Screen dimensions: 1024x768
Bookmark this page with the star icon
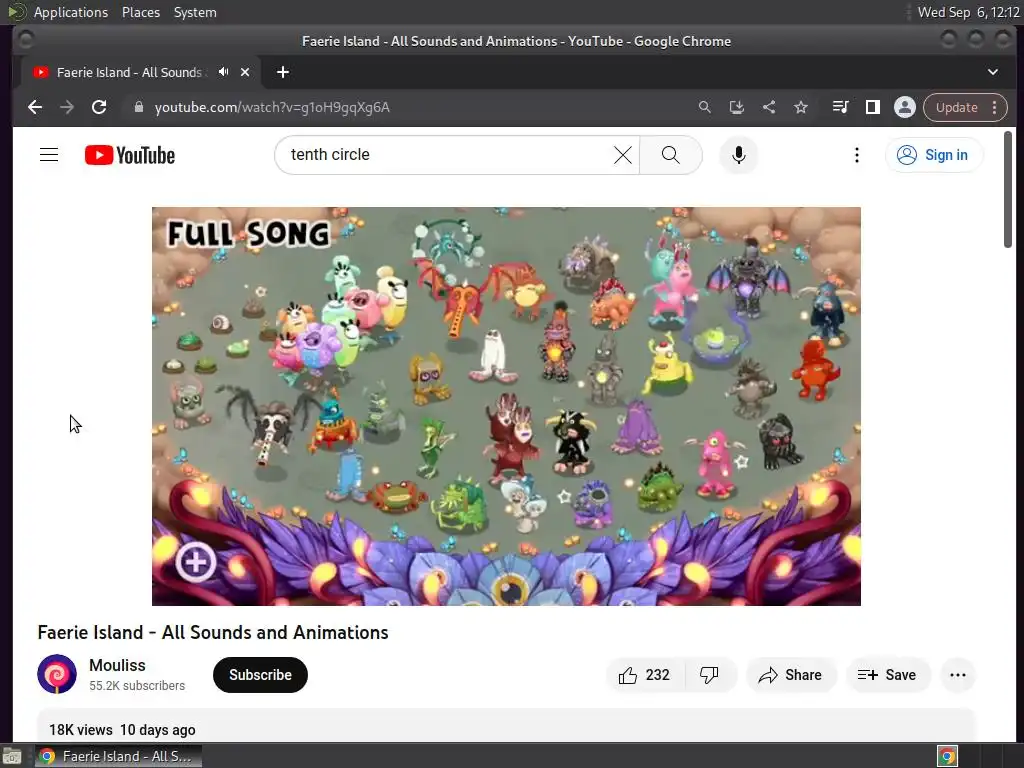click(x=801, y=107)
